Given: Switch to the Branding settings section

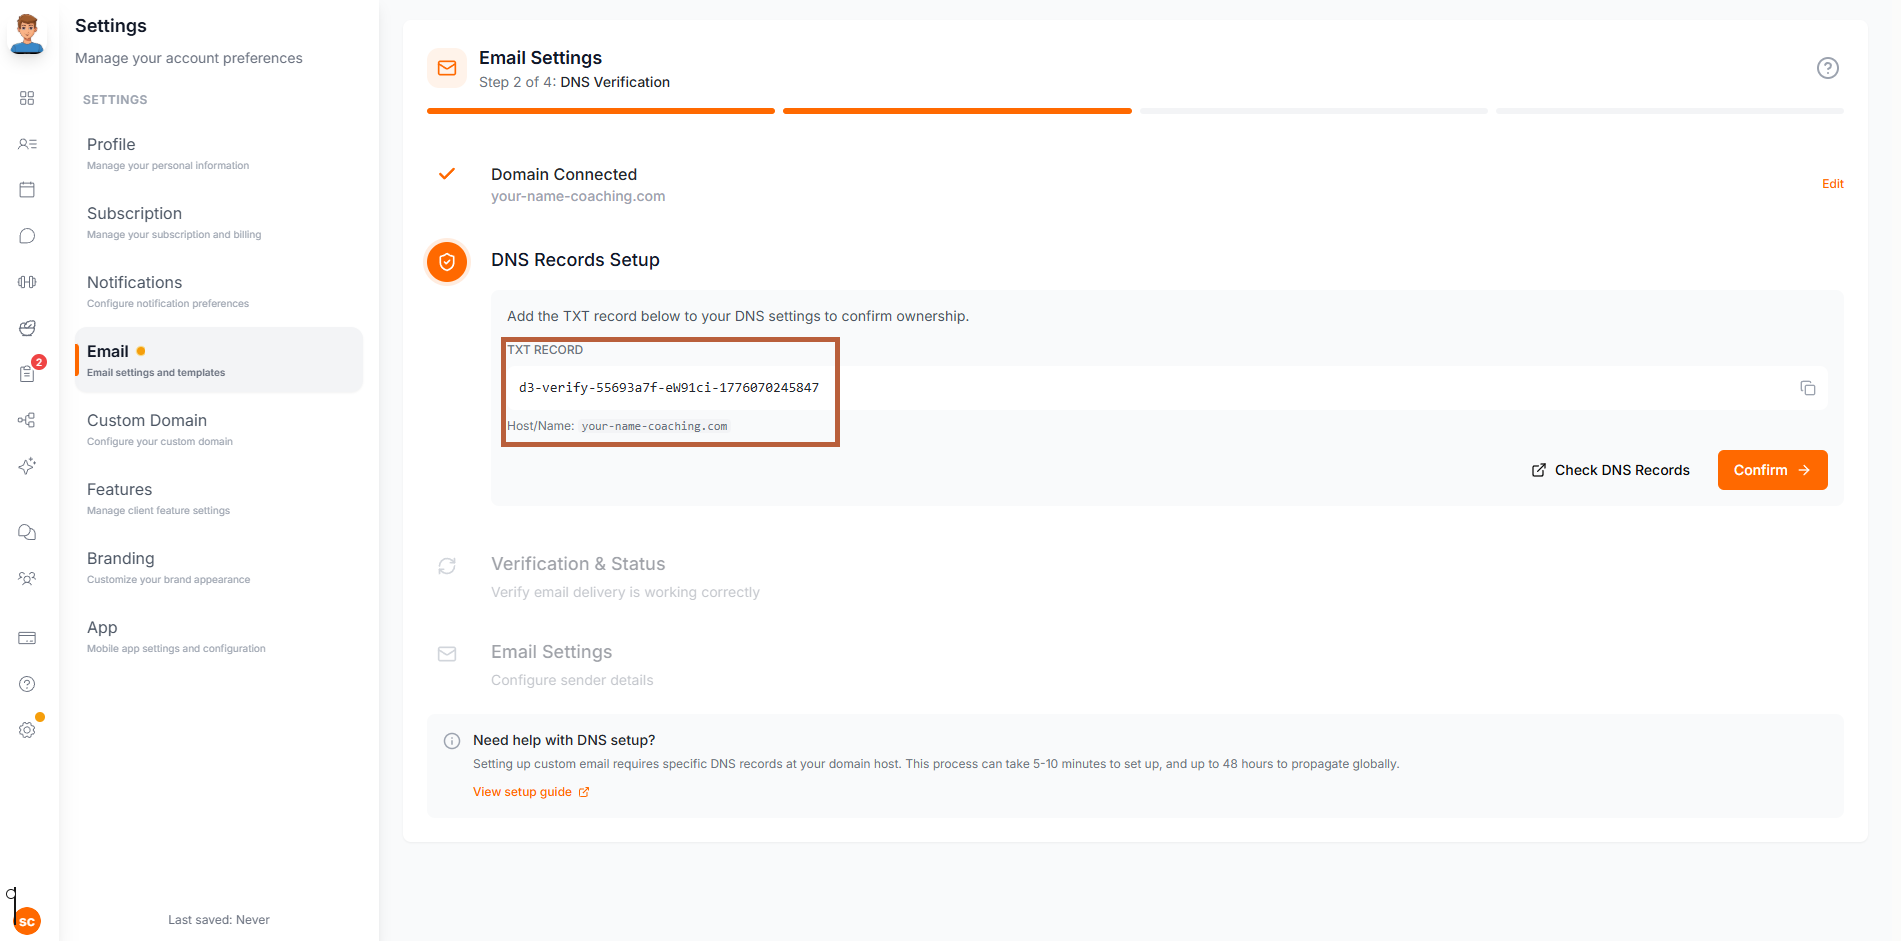Looking at the screenshot, I should click(120, 558).
